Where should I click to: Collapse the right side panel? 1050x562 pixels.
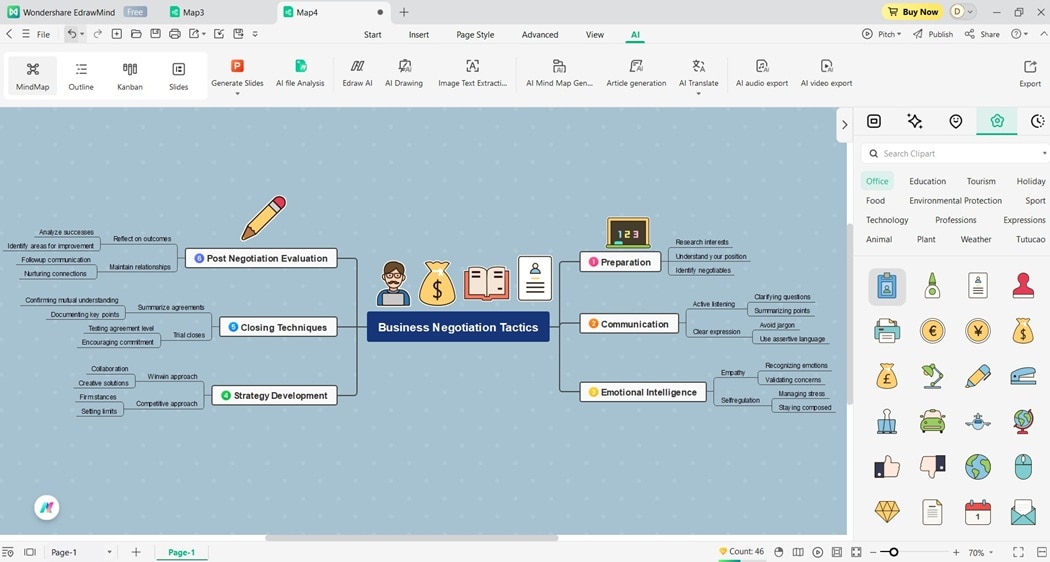pyautogui.click(x=844, y=125)
